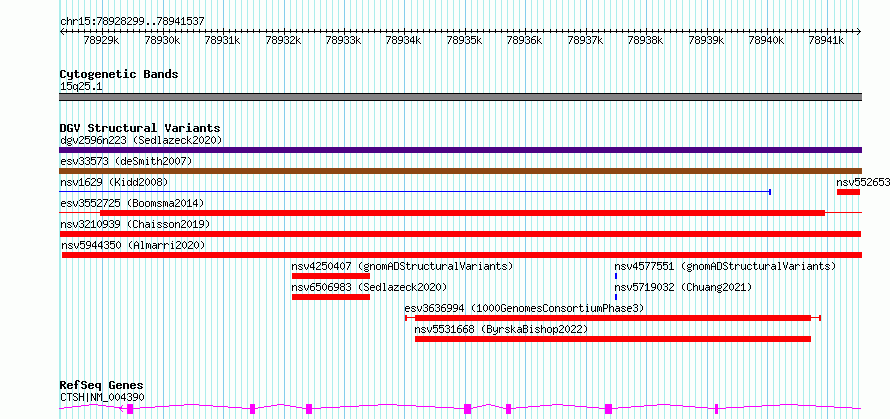Select the red nsv5944350 variant bar
The height and width of the screenshot is (419, 890).
coord(461,255)
